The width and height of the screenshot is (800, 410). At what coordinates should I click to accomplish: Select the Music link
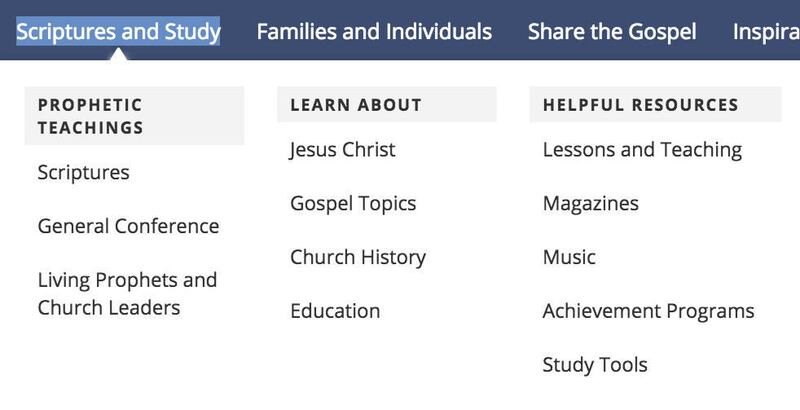click(569, 257)
